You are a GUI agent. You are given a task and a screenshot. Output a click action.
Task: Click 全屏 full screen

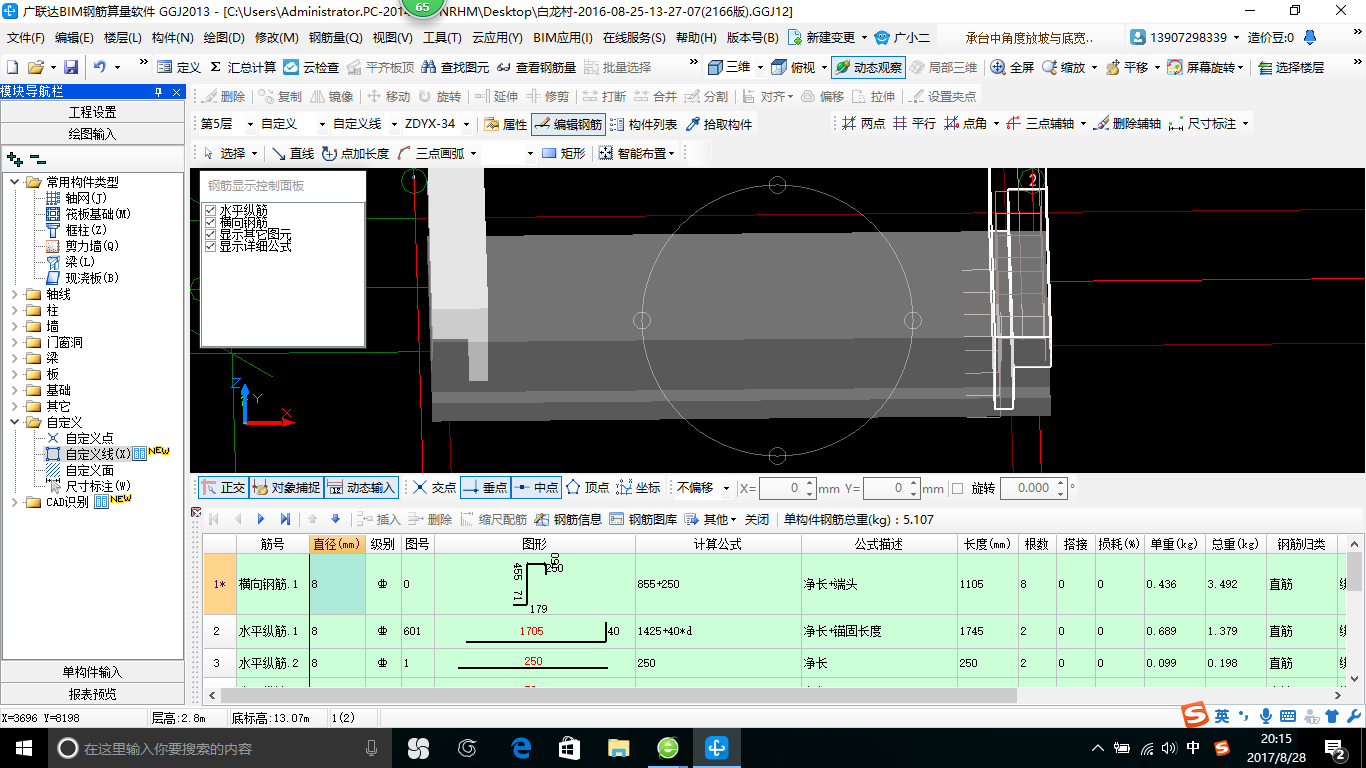pyautogui.click(x=1012, y=67)
